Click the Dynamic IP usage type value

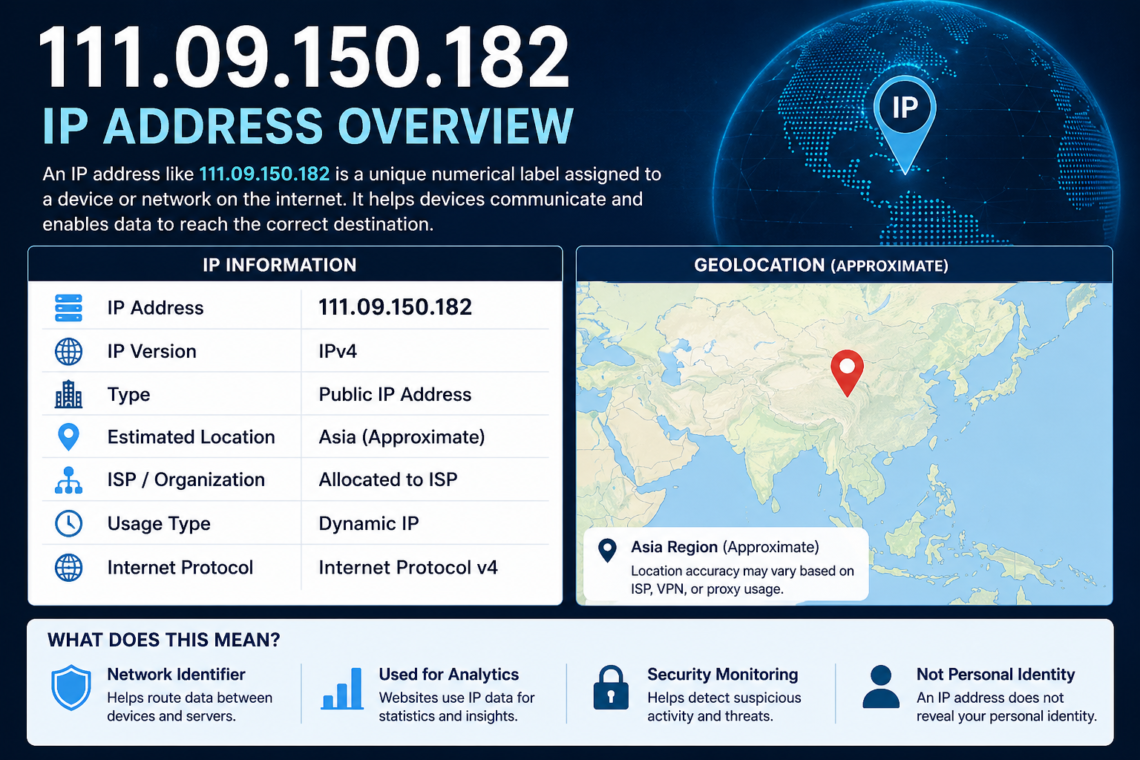368,524
